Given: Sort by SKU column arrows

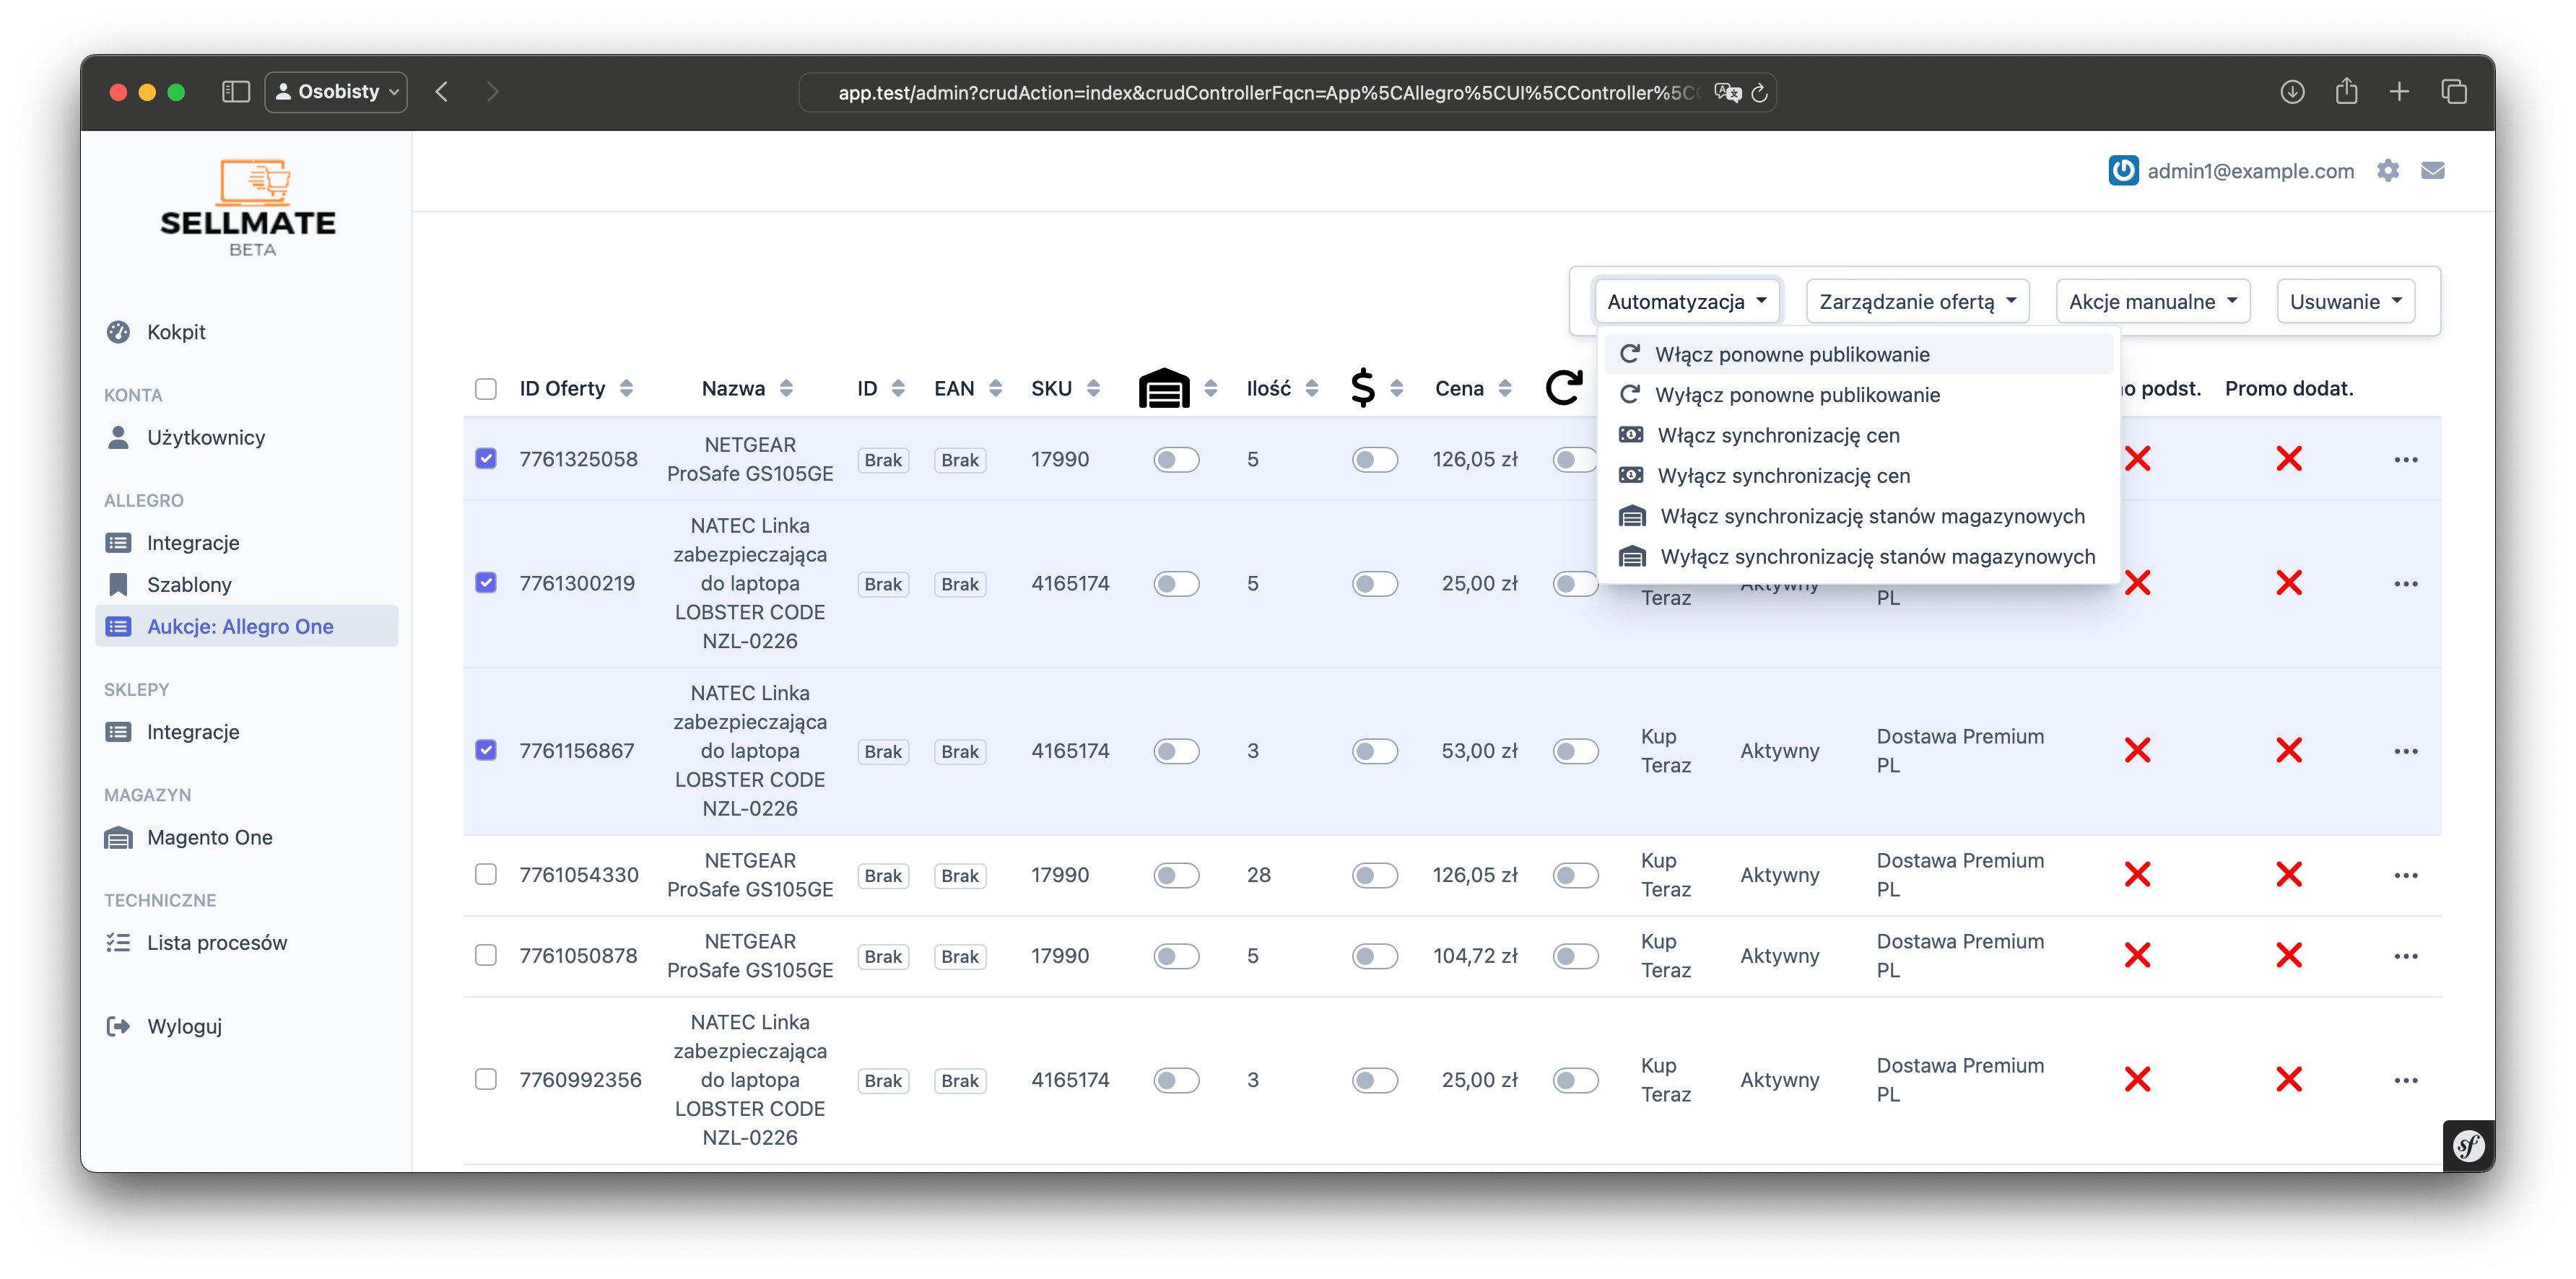Looking at the screenshot, I should [x=1093, y=388].
